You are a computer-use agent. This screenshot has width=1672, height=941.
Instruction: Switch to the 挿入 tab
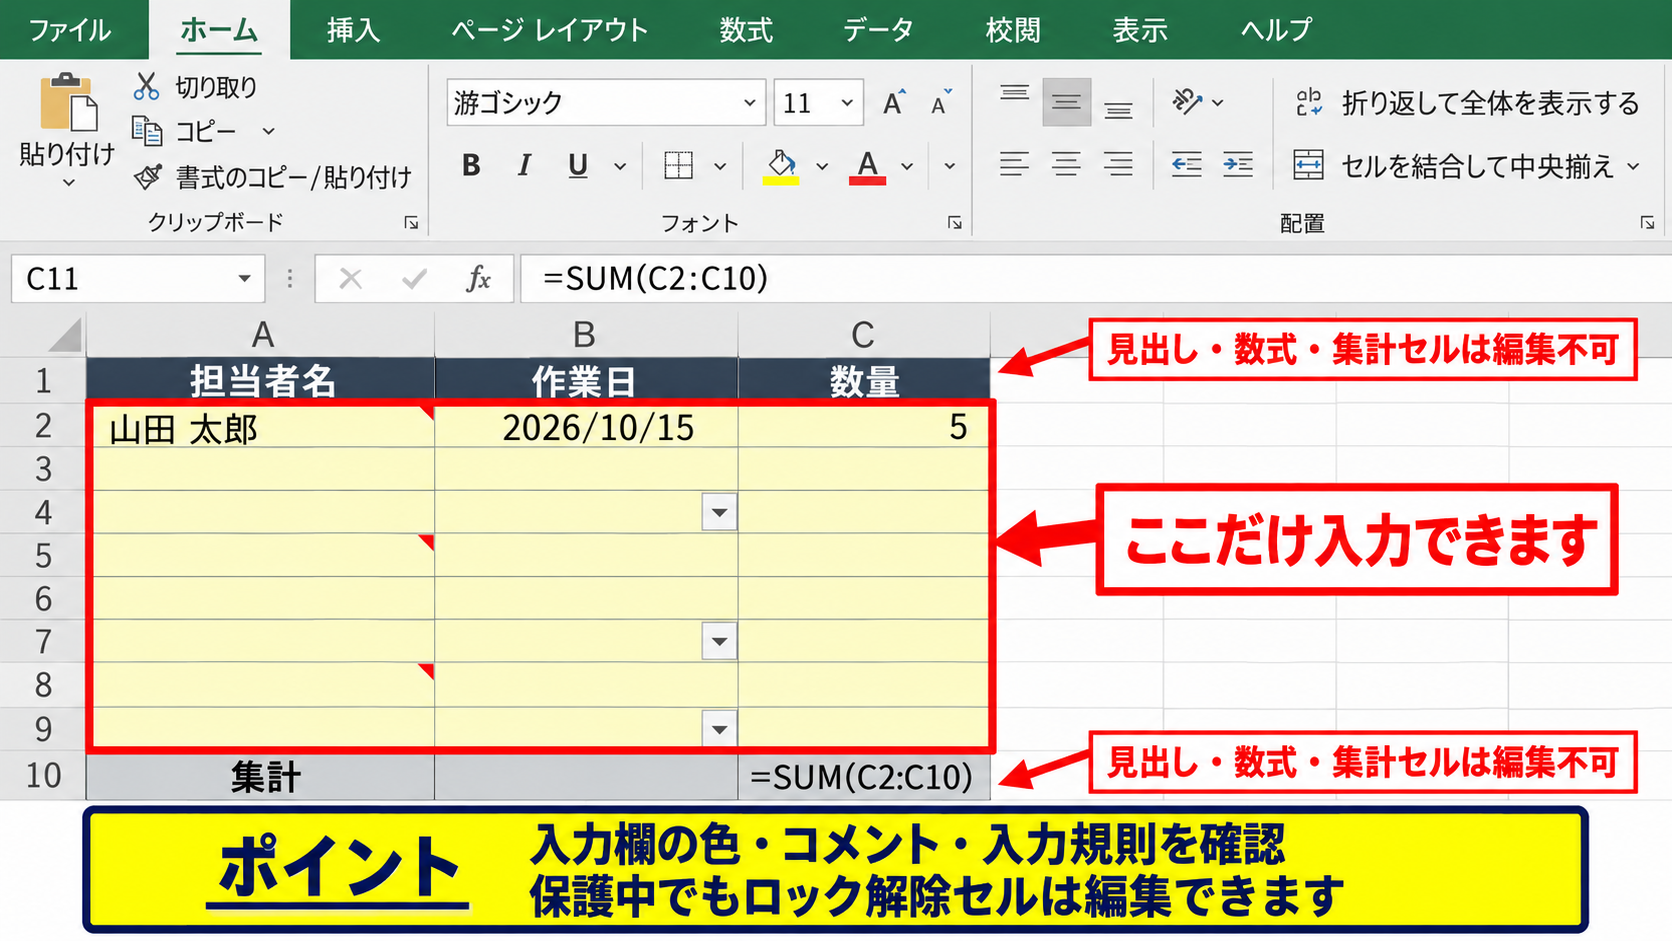[x=354, y=30]
